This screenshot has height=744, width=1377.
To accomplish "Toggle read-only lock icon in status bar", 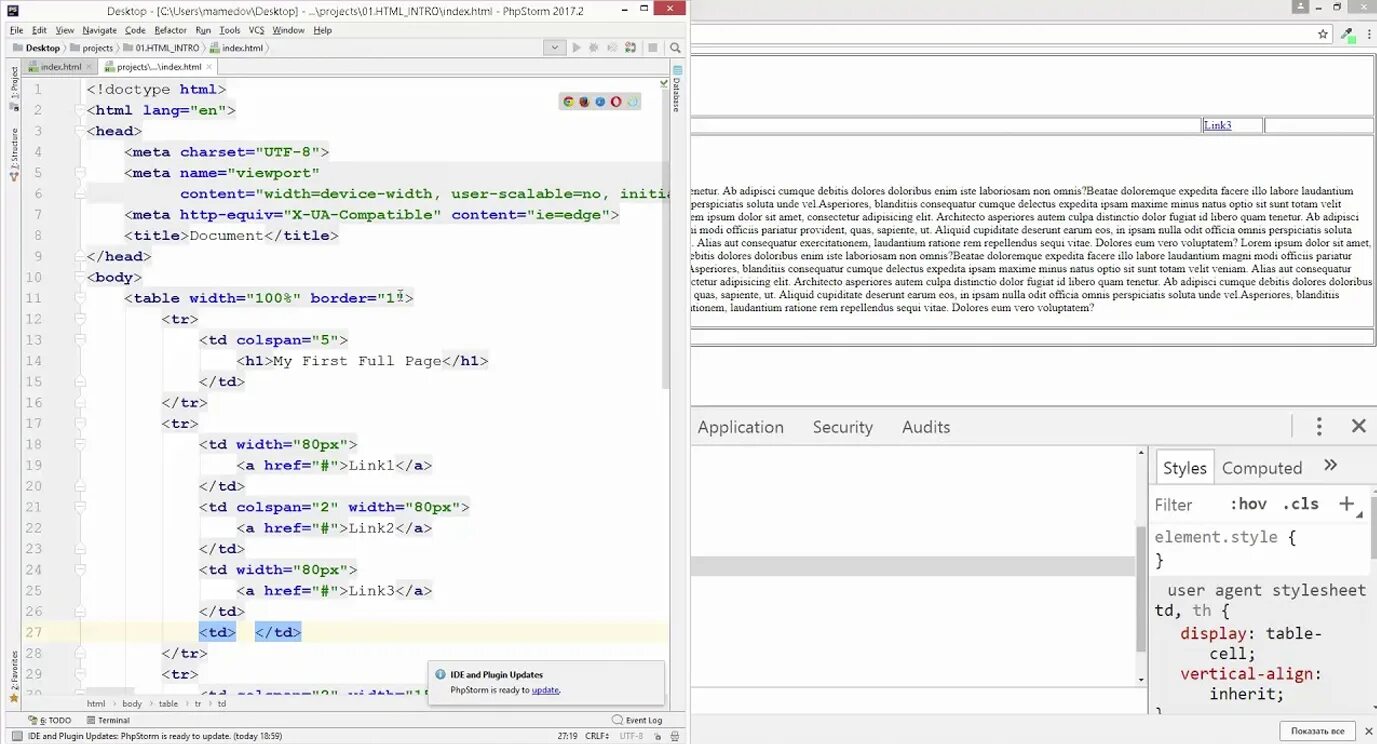I will click(658, 736).
